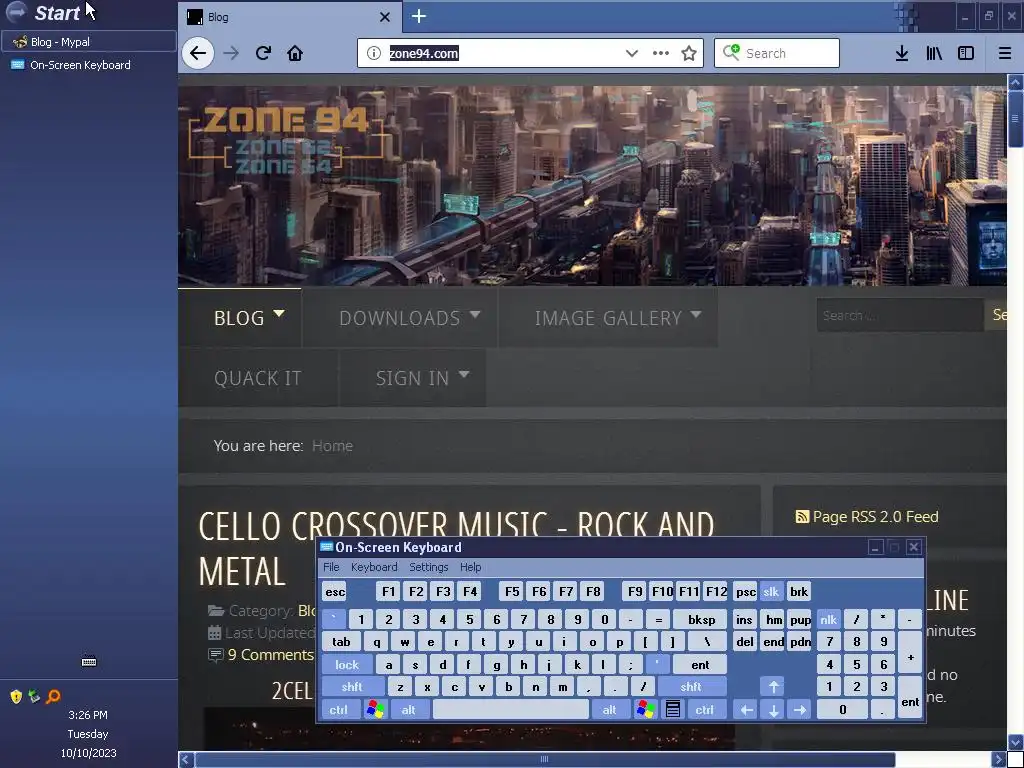Click the up arrow key on the On-Screen Keyboard
The image size is (1024, 768).
773,687
